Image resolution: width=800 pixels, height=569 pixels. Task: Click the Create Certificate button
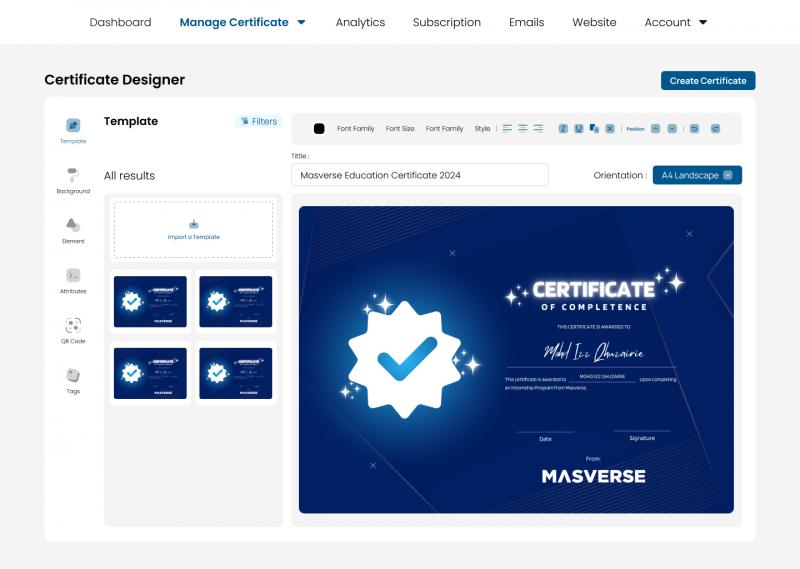(708, 81)
